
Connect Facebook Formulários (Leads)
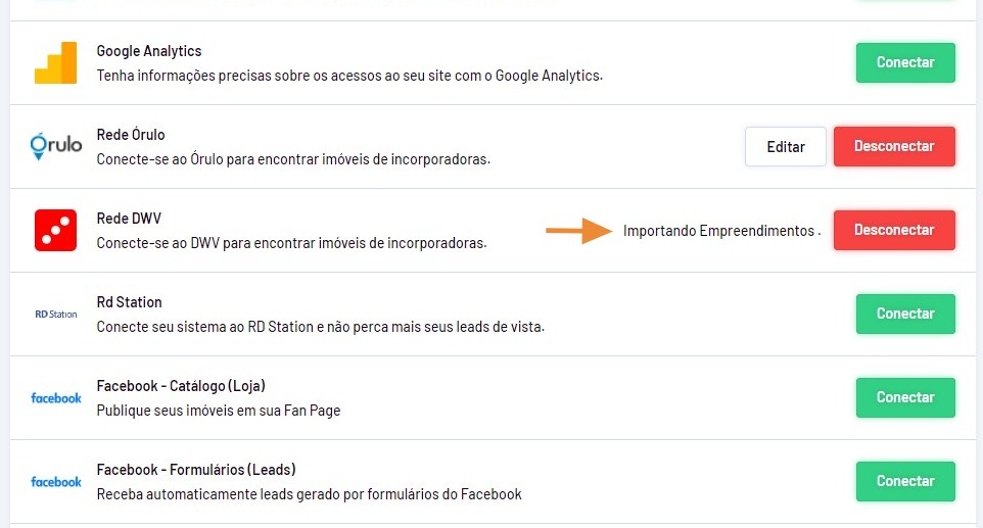point(905,482)
